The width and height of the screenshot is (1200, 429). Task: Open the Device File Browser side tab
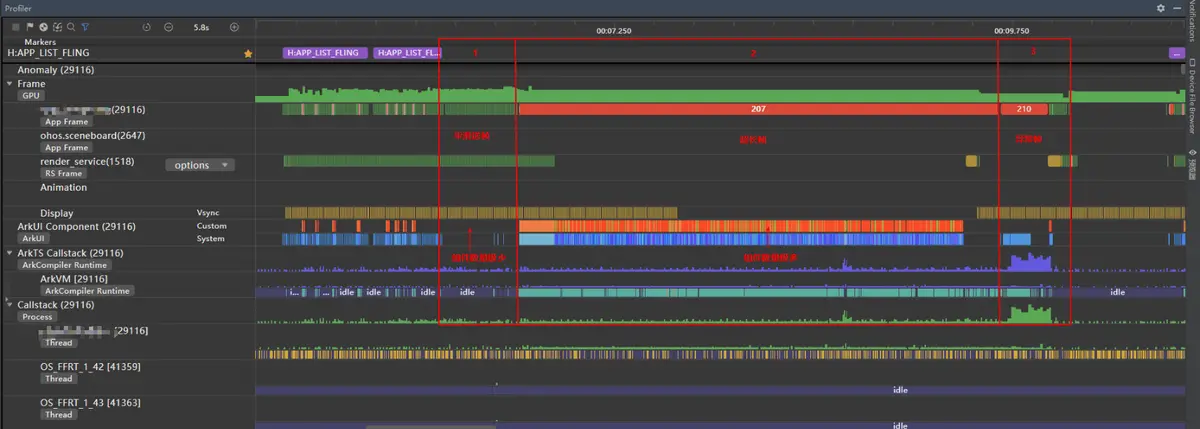pyautogui.click(x=1193, y=101)
